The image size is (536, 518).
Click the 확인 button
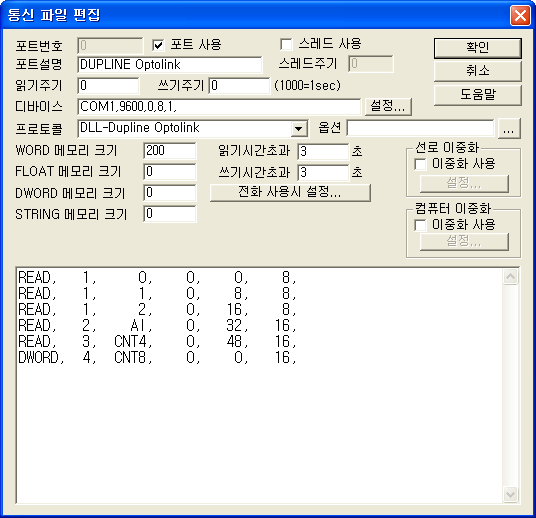[x=478, y=48]
